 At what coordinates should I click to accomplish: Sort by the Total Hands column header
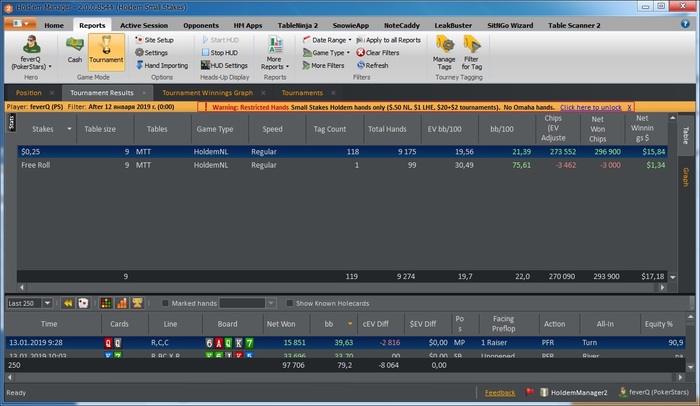click(387, 129)
